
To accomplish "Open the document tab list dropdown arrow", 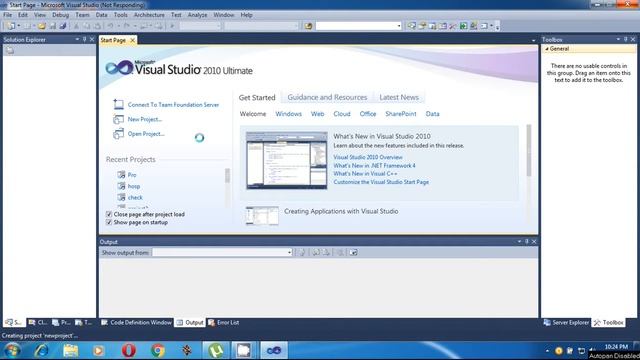I will (533, 40).
